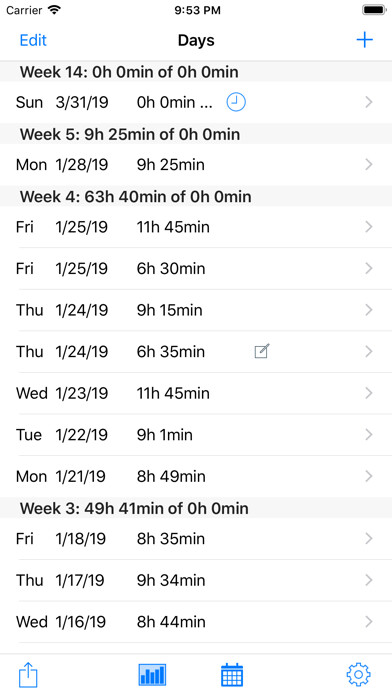392x696 pixels.
Task: Tap the plus icon to add a day
Action: pos(364,40)
